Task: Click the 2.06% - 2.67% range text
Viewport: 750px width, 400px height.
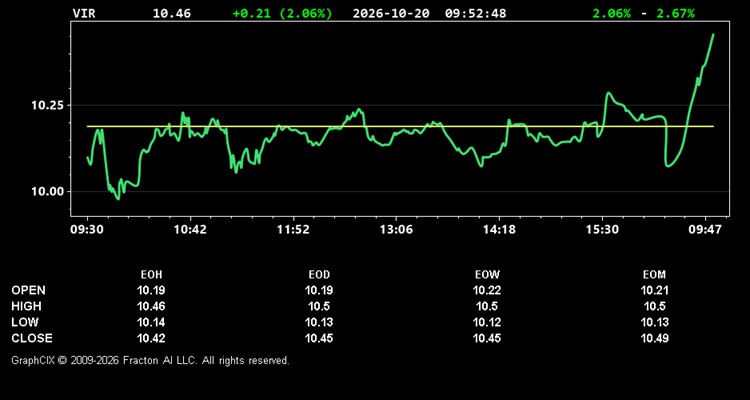Action: [643, 13]
